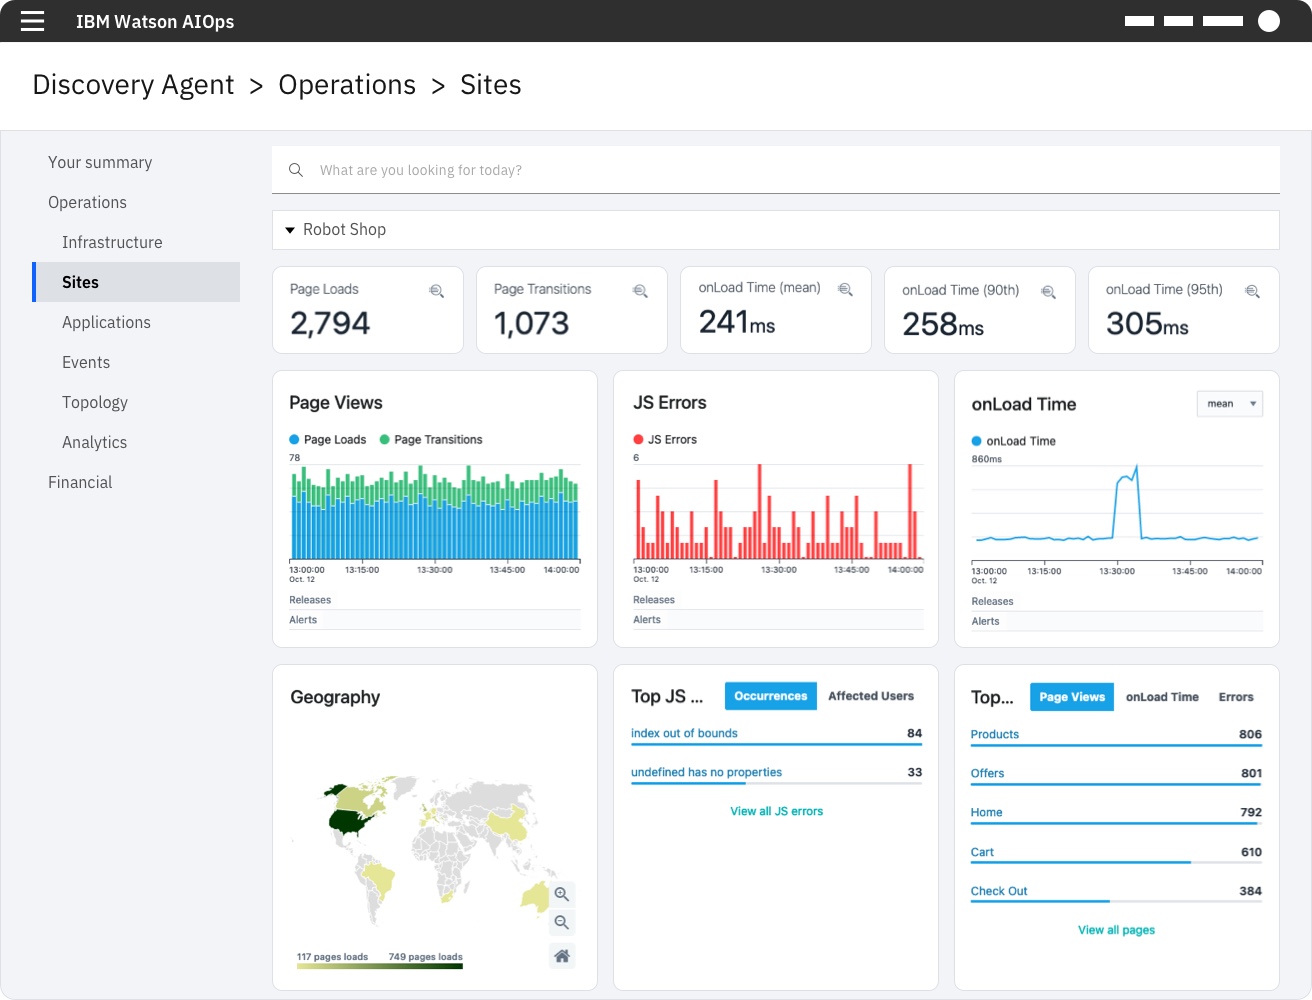Click zoom icon on onLoad Time (mean) card

pos(845,289)
